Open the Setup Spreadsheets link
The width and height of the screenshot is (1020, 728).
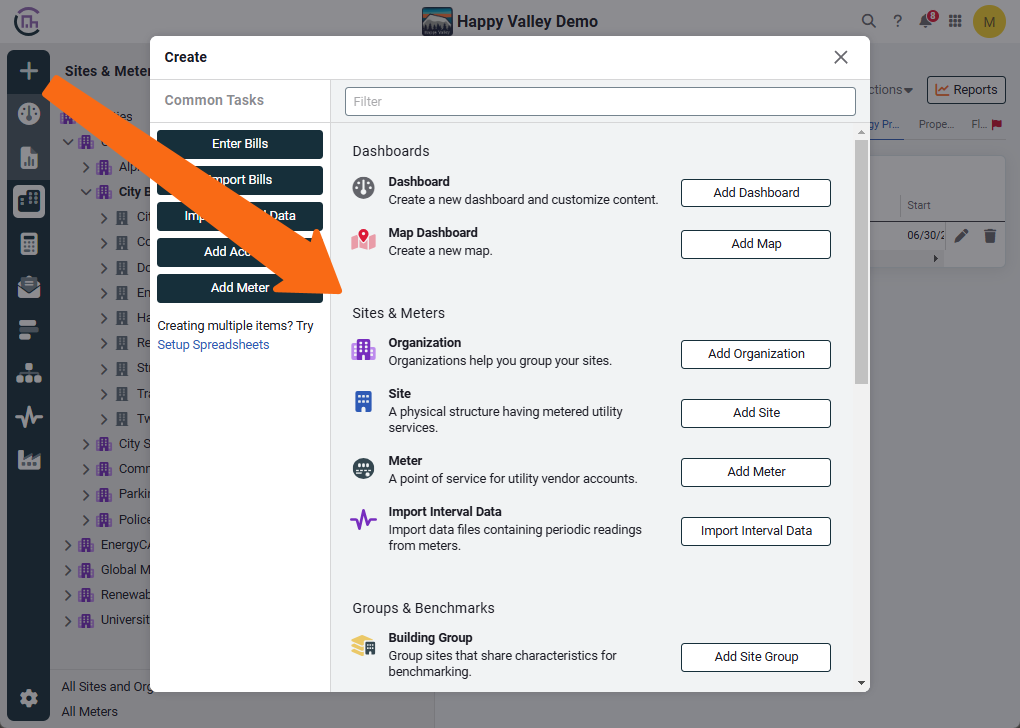pyautogui.click(x=213, y=345)
